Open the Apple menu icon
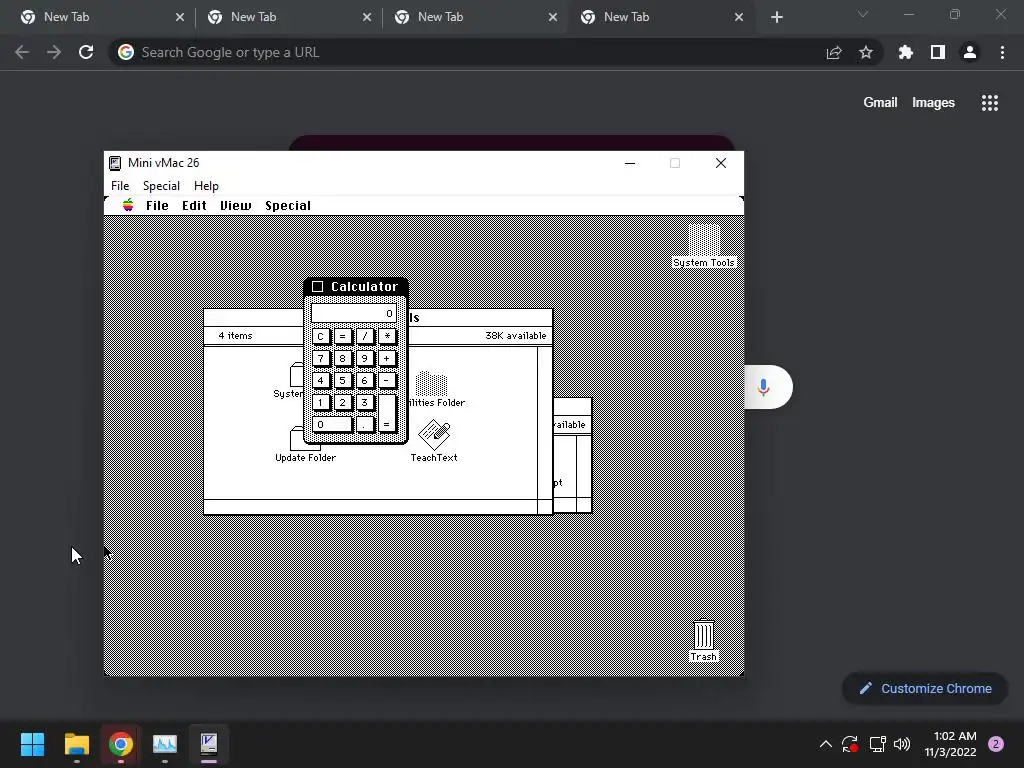The height and width of the screenshot is (768, 1024). pos(128,205)
